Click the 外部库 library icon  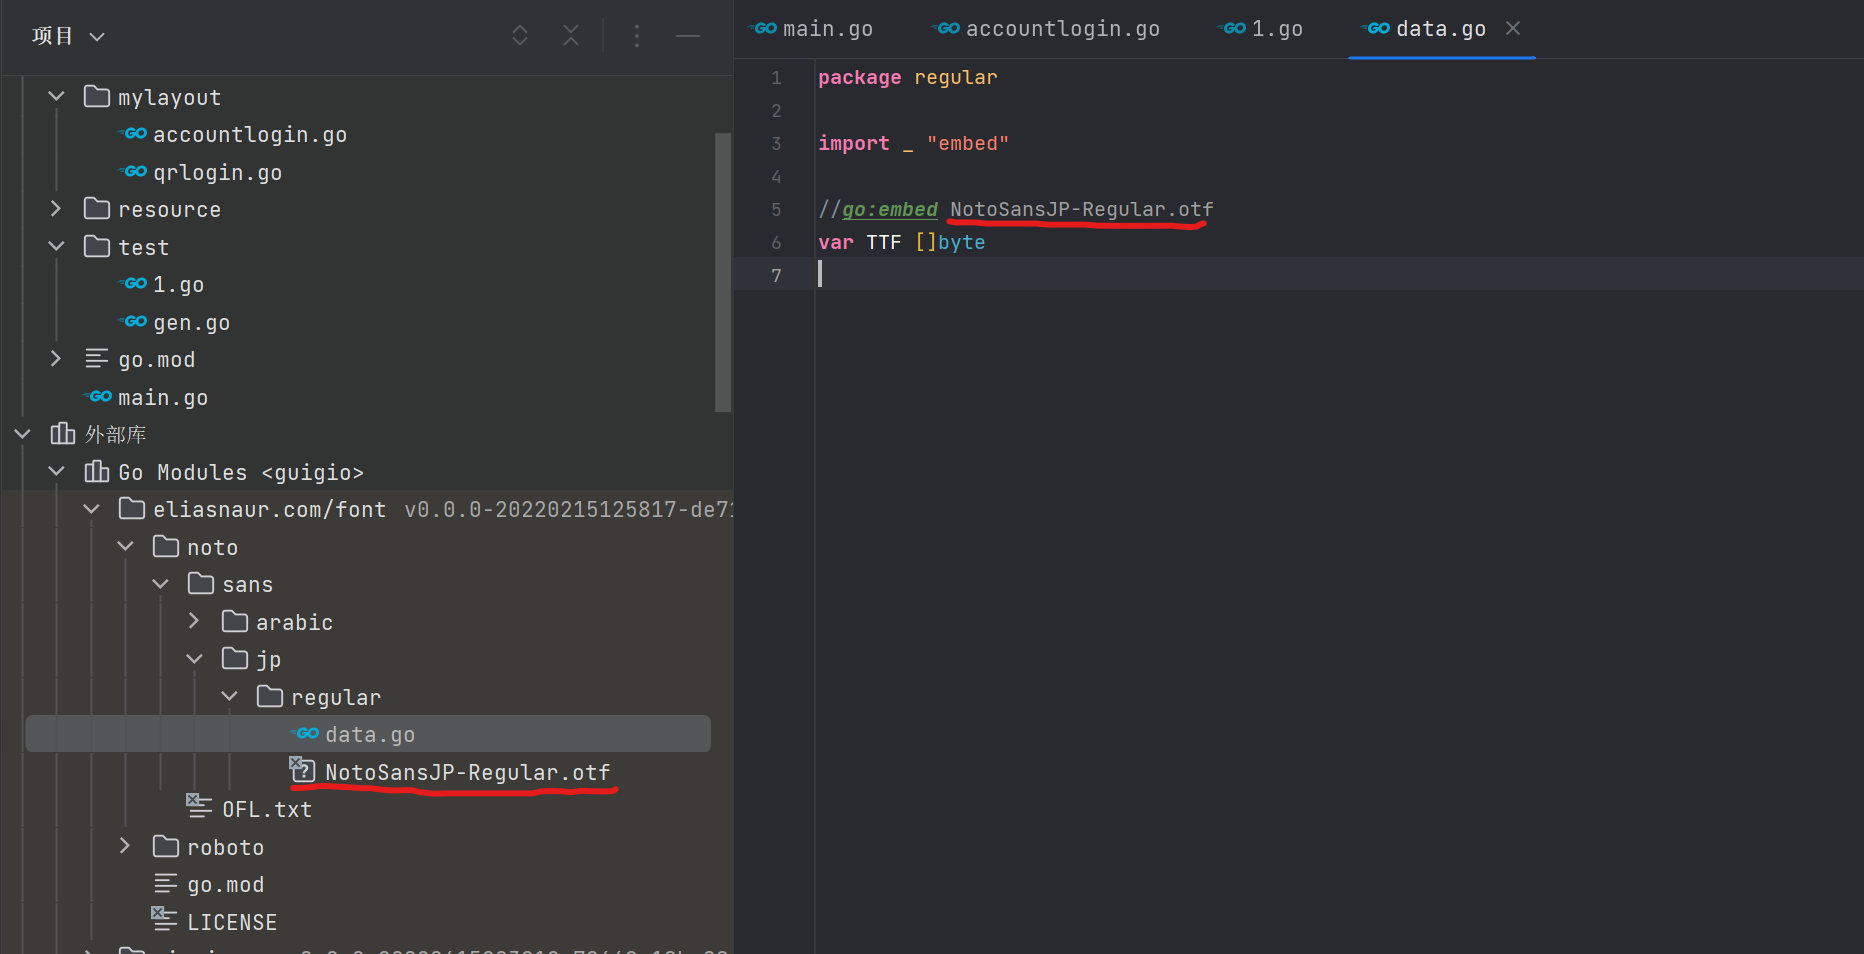pyautogui.click(x=63, y=433)
